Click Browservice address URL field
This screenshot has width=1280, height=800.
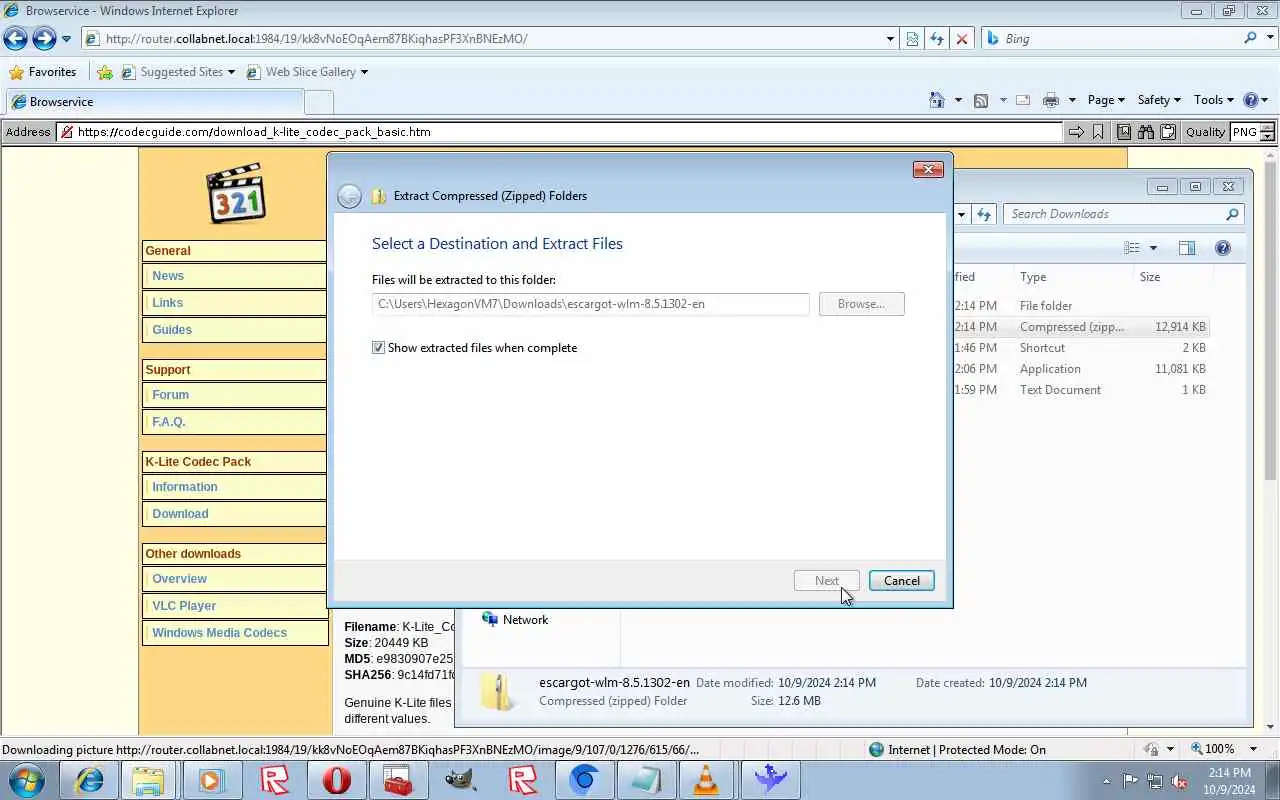(560, 132)
